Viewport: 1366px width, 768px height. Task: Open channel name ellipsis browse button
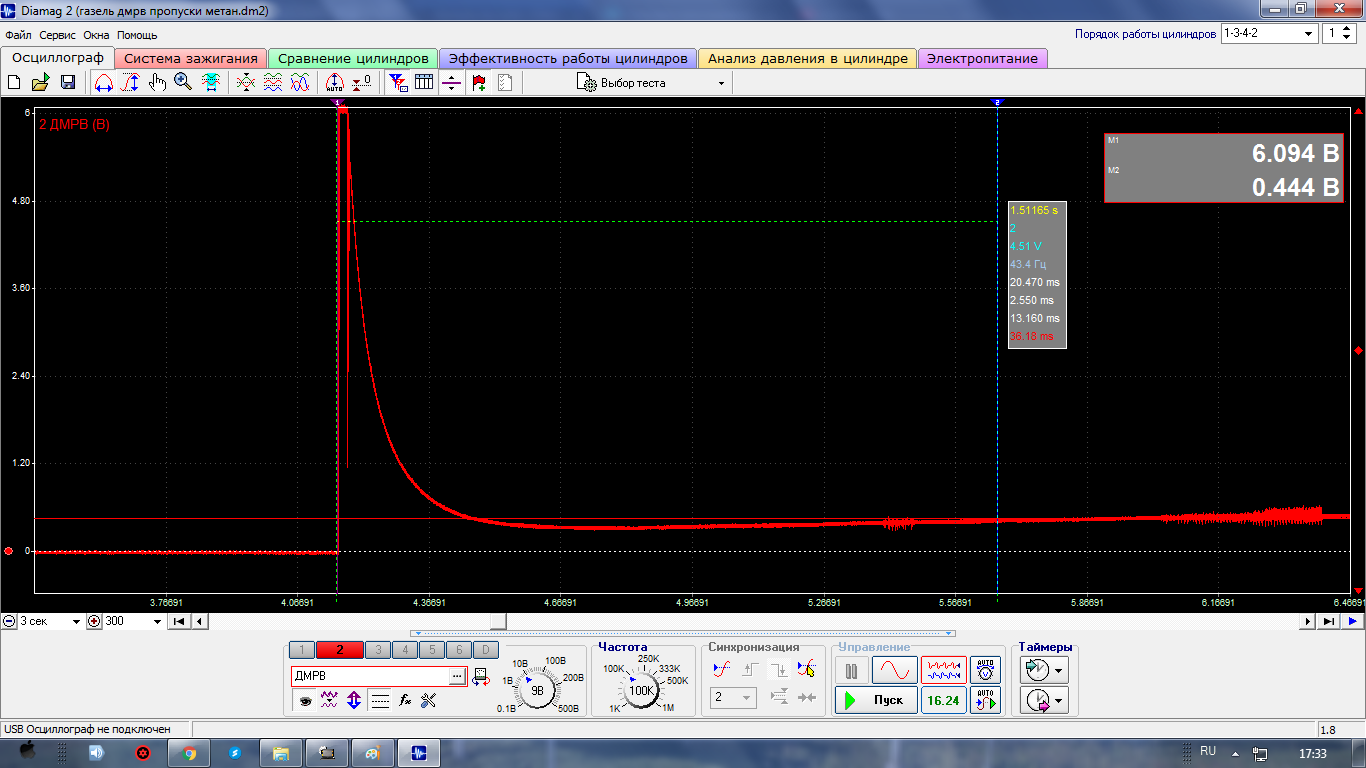point(457,676)
